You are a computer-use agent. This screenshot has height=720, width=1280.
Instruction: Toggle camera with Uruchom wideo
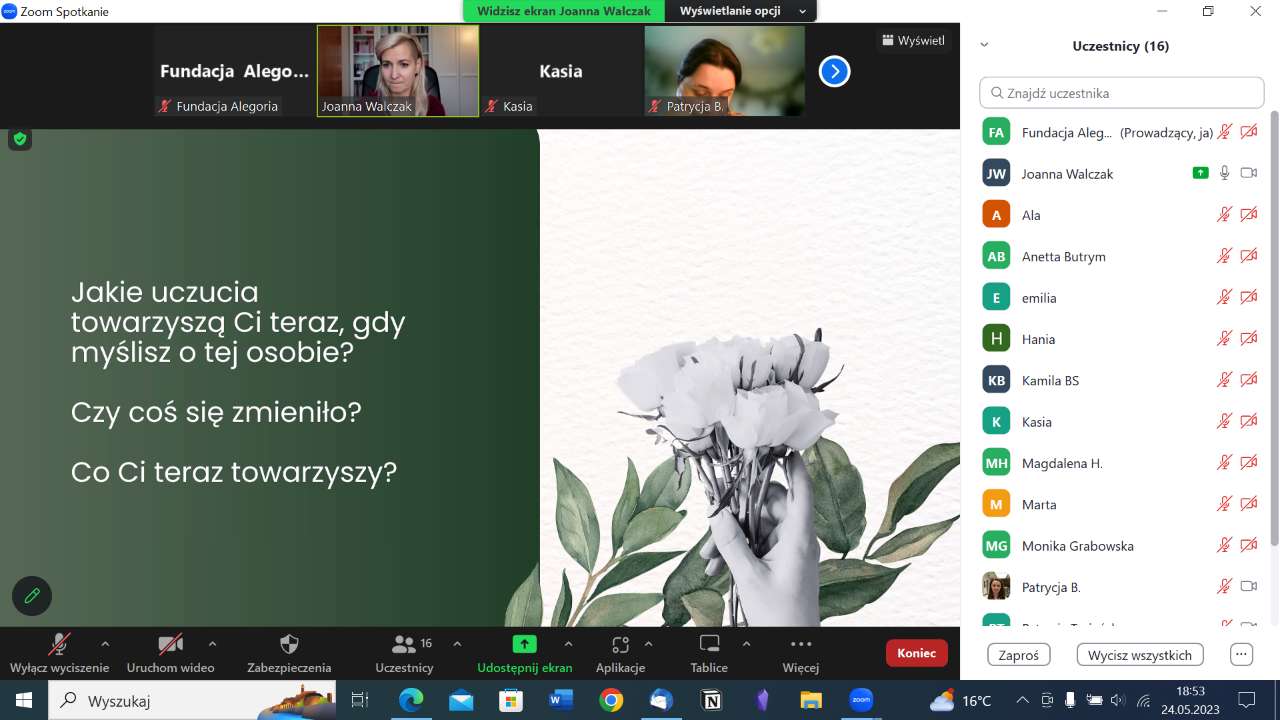(170, 644)
